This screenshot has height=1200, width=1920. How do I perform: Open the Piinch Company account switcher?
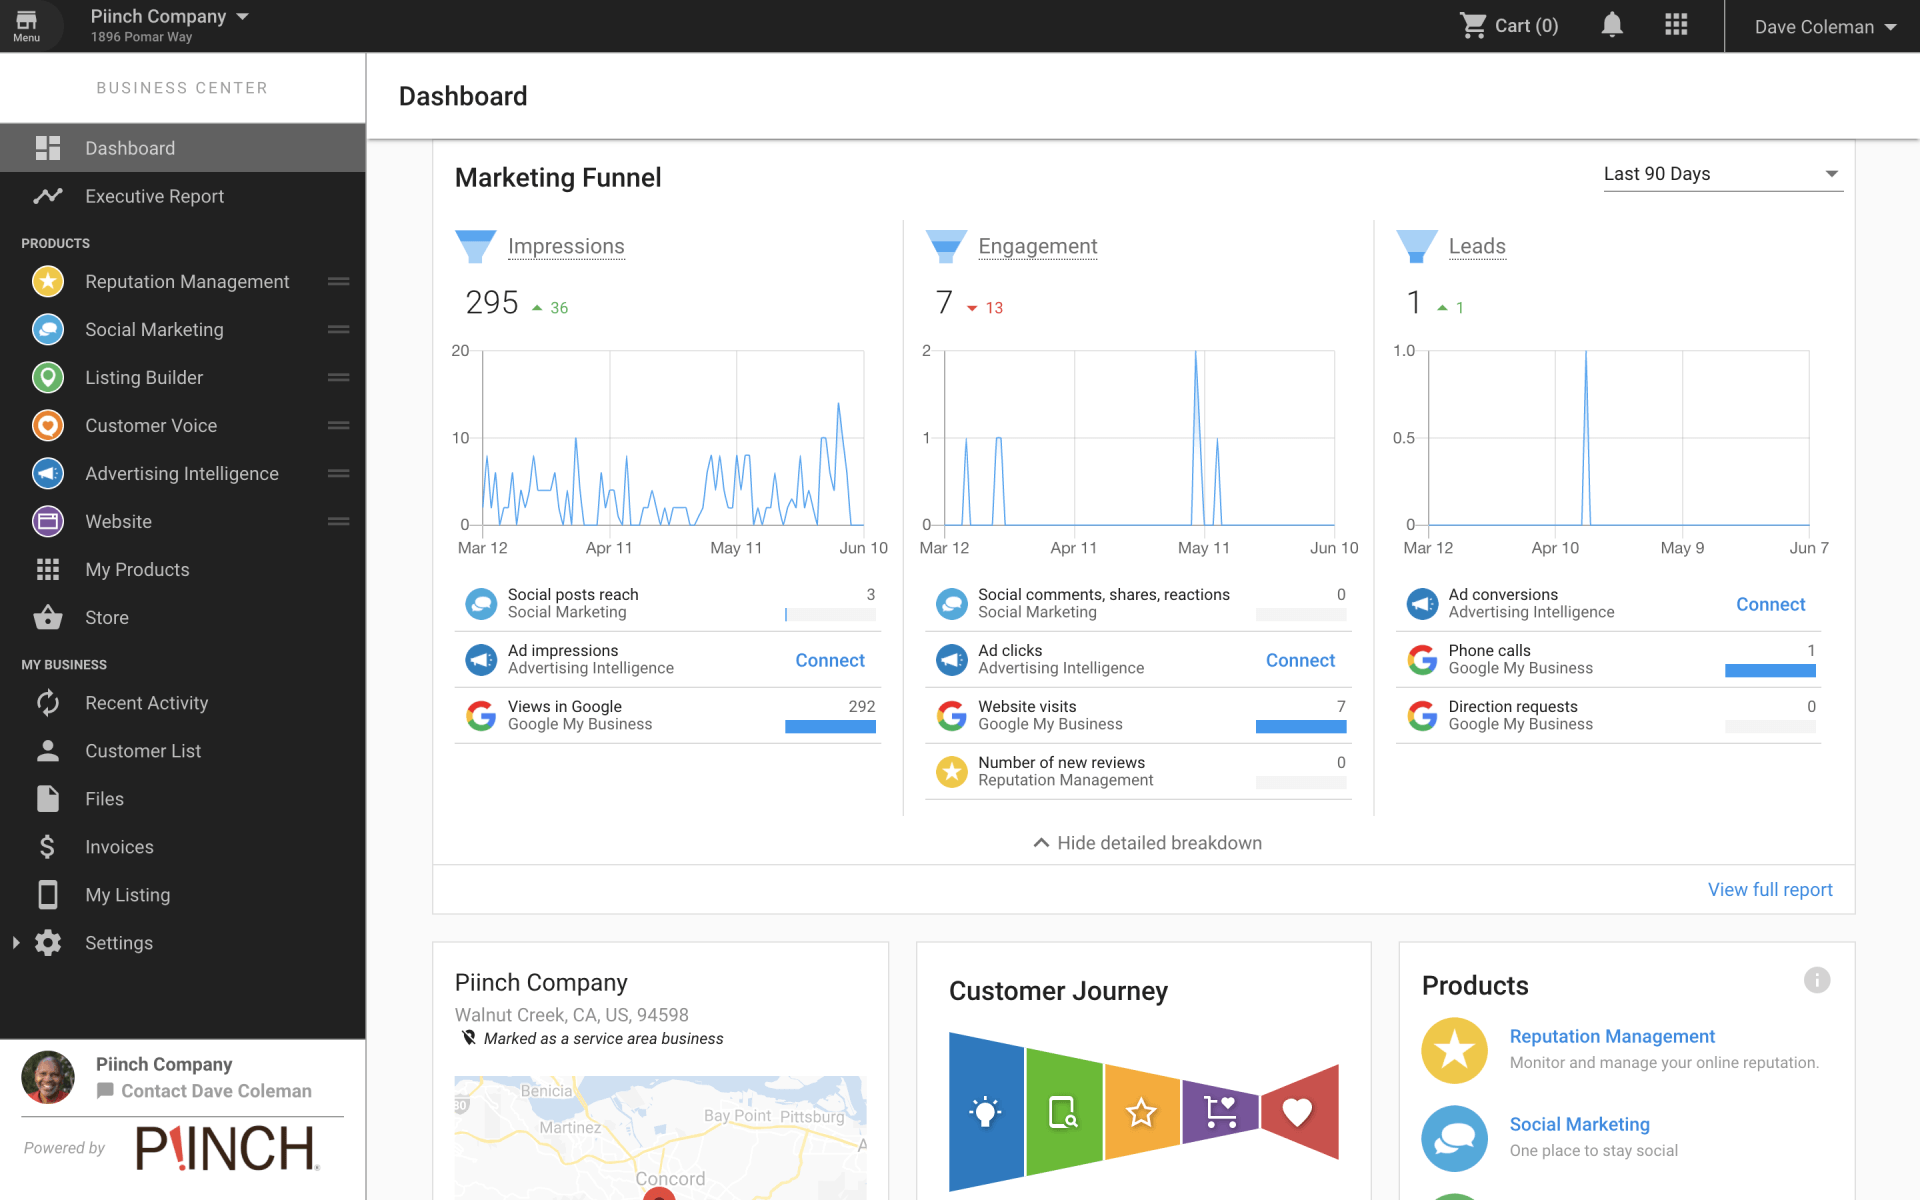[x=168, y=25]
